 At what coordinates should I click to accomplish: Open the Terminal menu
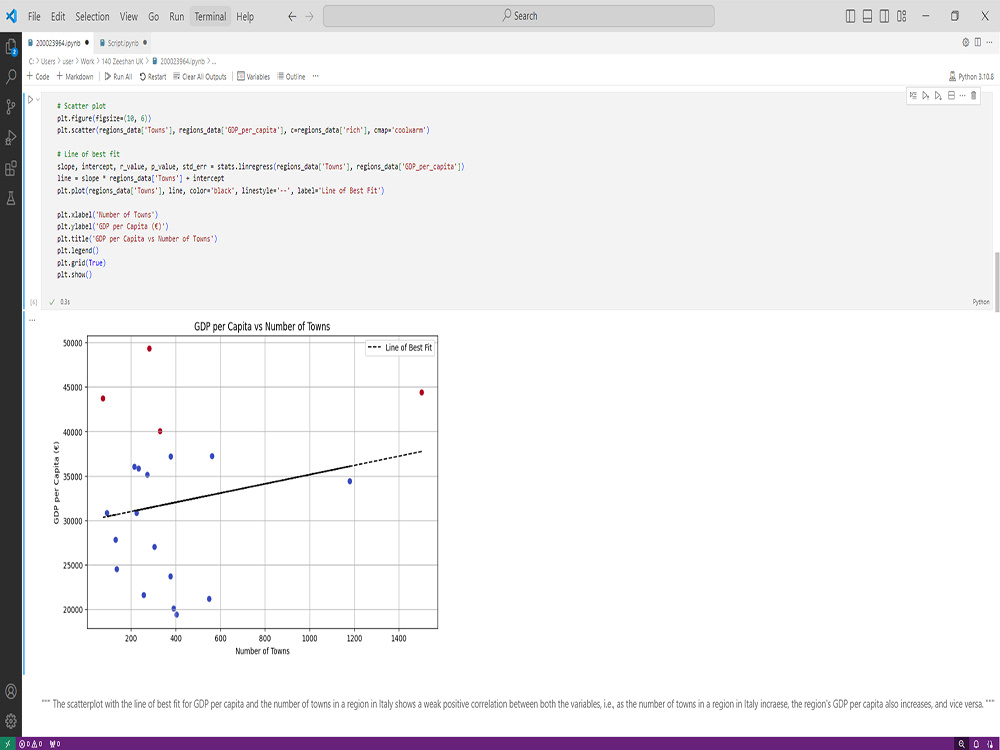tap(209, 16)
